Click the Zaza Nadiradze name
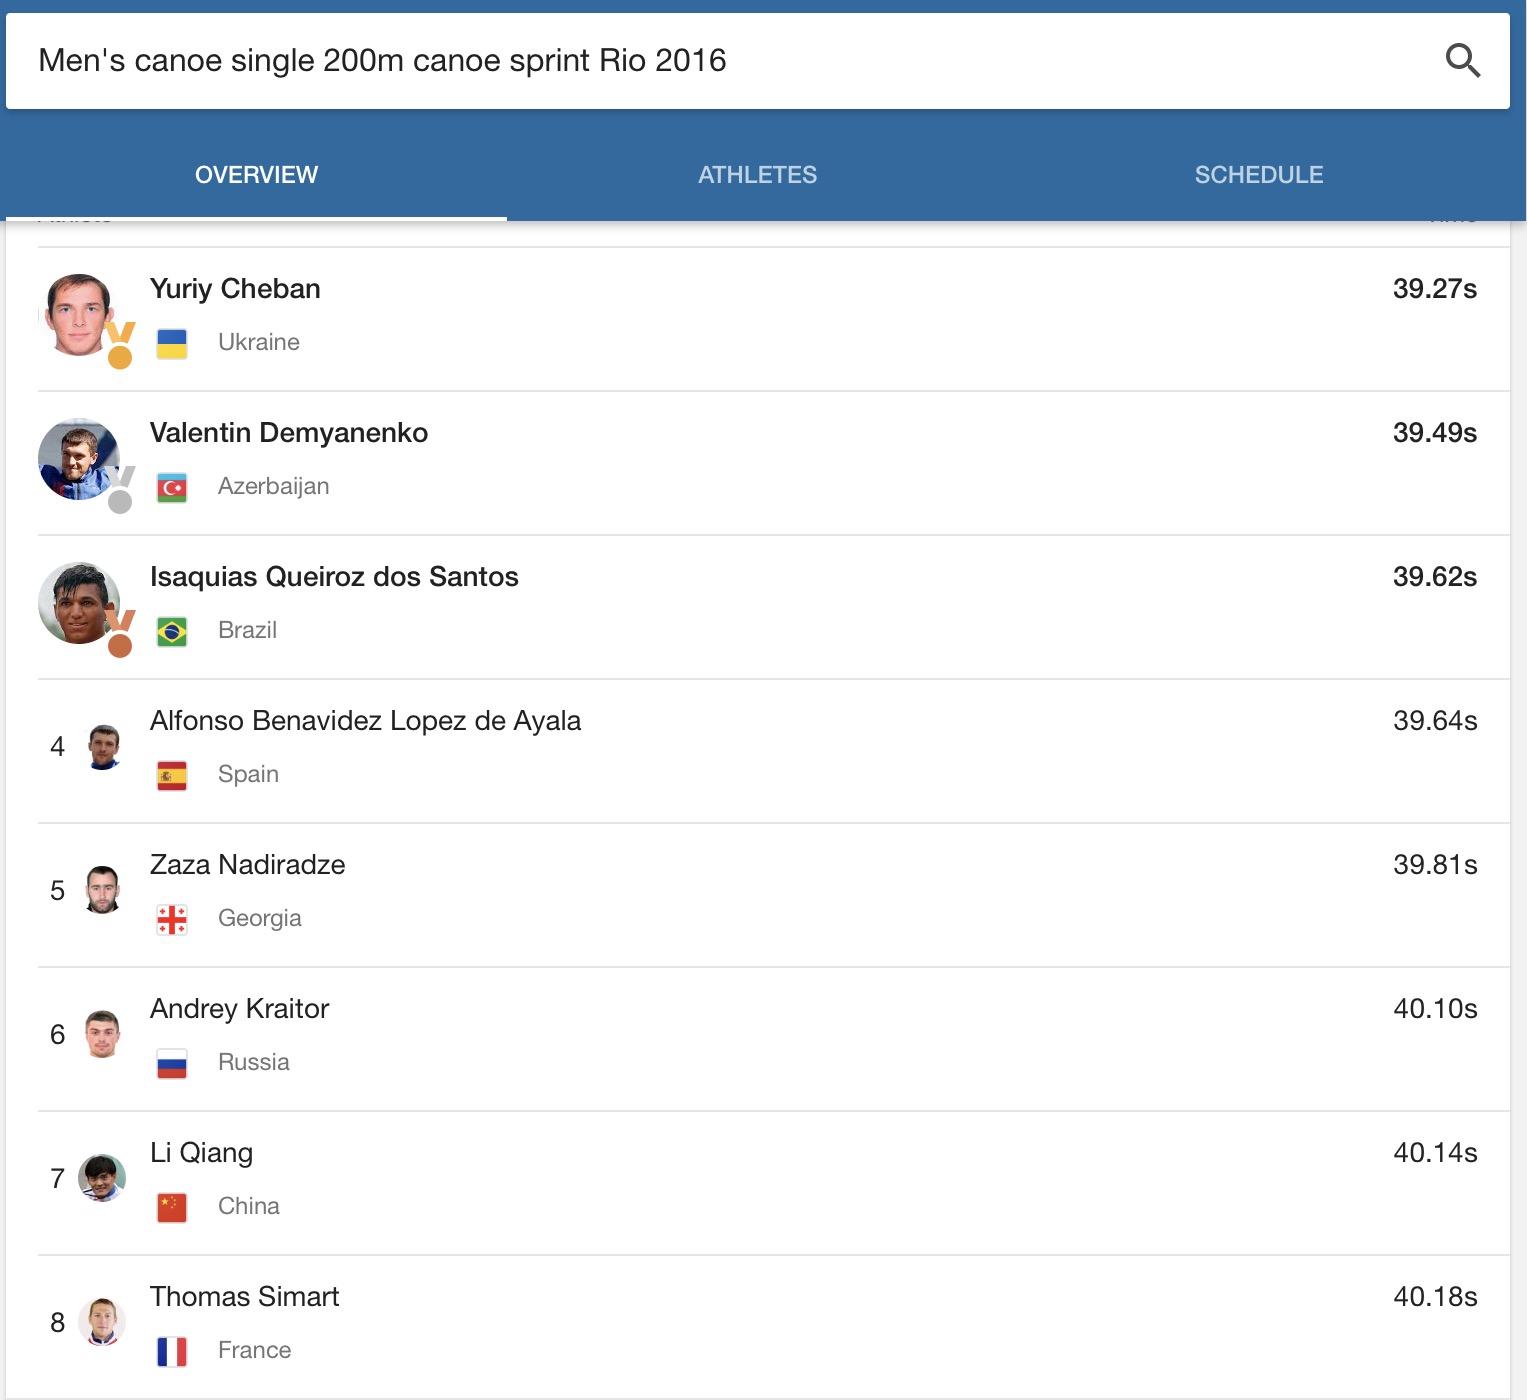 [248, 865]
